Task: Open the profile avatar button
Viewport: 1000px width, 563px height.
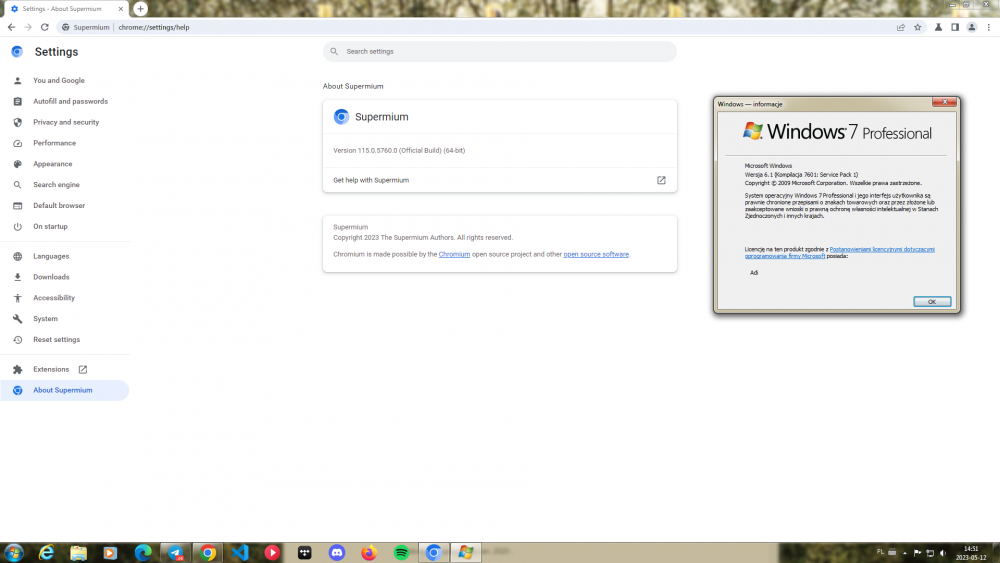Action: tap(971, 27)
